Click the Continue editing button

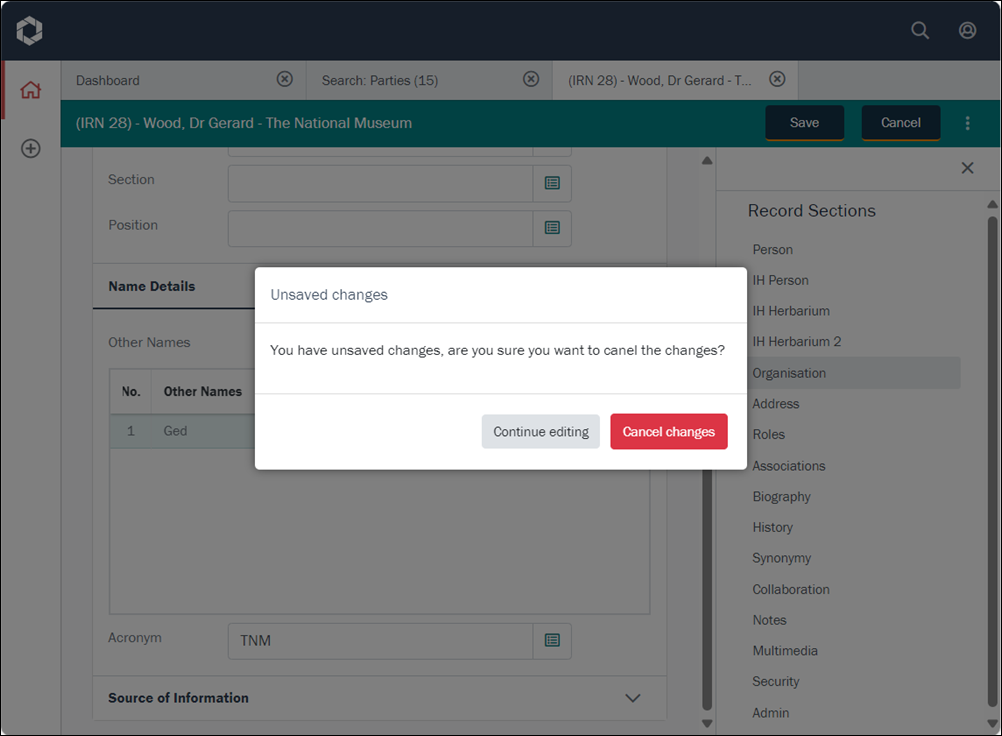pyautogui.click(x=540, y=432)
